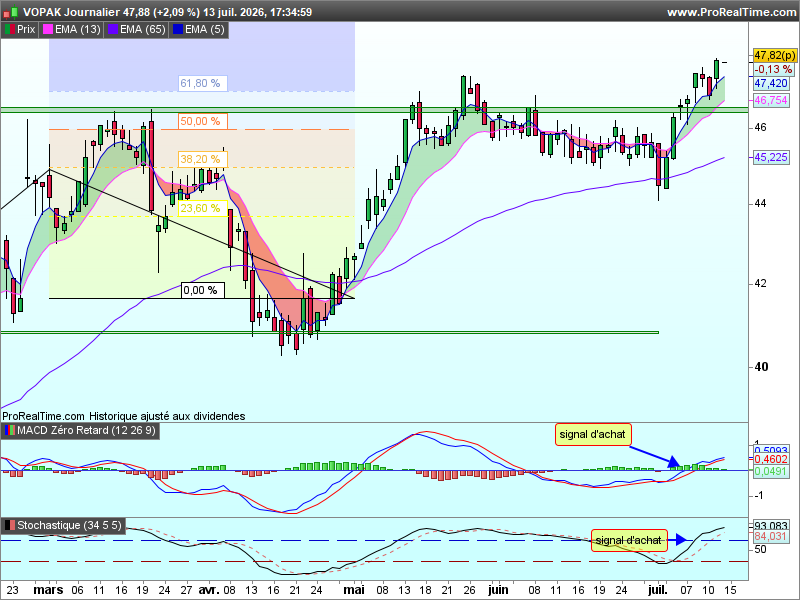Click the 38,20 % Fibonacci level label
800x600 pixels.
point(203,160)
